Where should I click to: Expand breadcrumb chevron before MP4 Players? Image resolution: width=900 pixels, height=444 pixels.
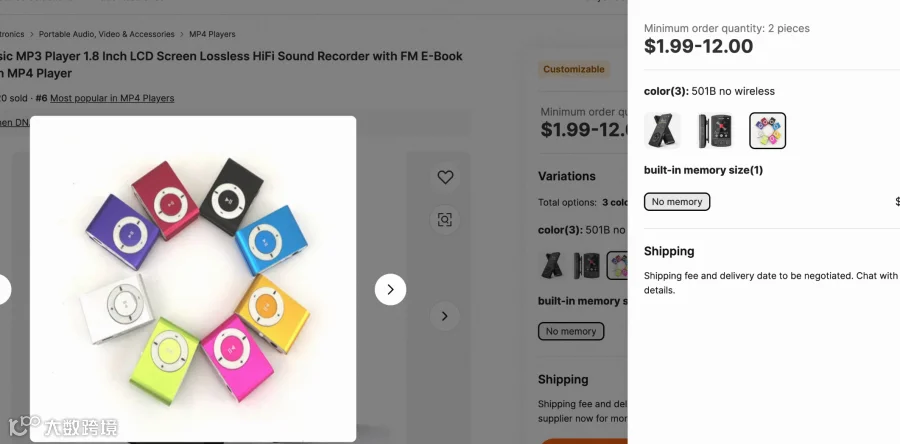coord(182,34)
